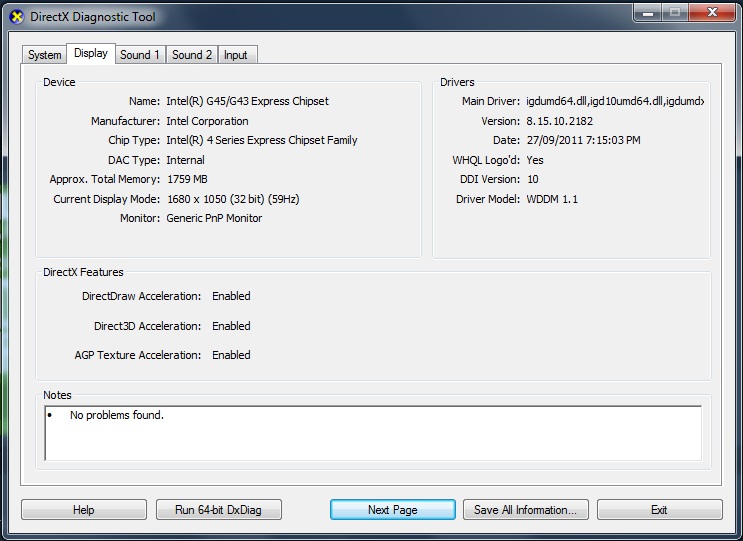Click the 'Chip Type:' label
This screenshot has height=541, width=743.
pos(134,140)
